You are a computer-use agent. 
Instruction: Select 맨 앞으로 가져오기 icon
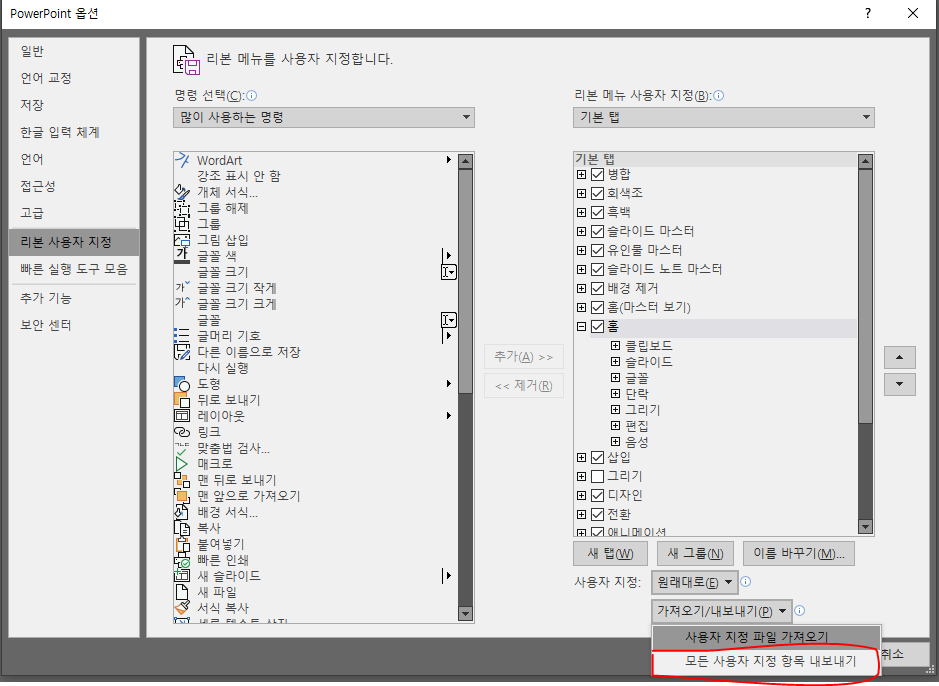(182, 496)
